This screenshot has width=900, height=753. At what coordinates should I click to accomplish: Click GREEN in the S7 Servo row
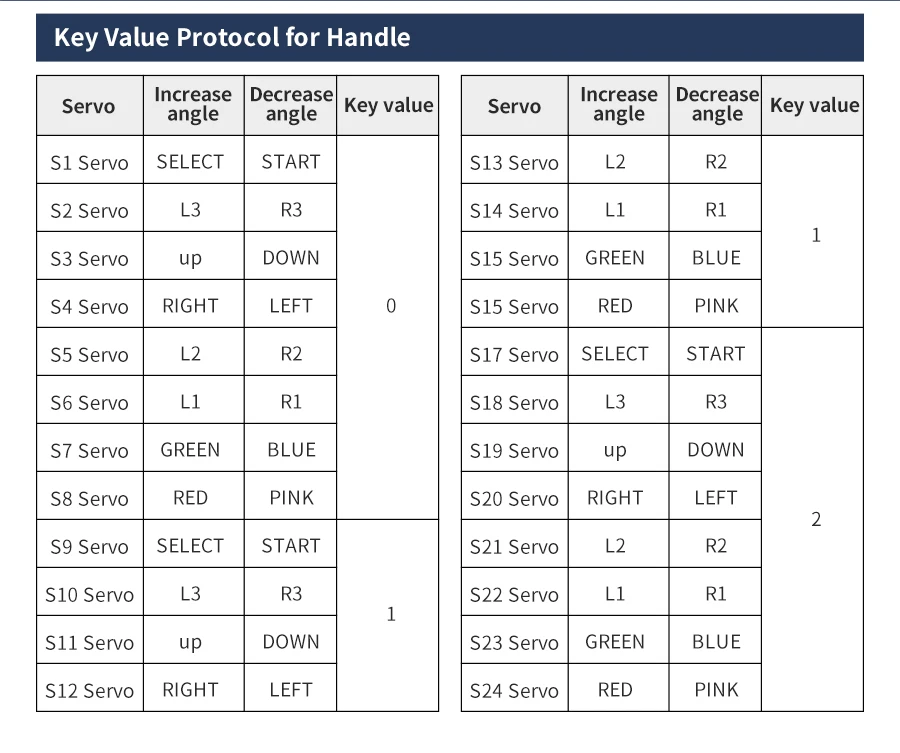pos(190,450)
